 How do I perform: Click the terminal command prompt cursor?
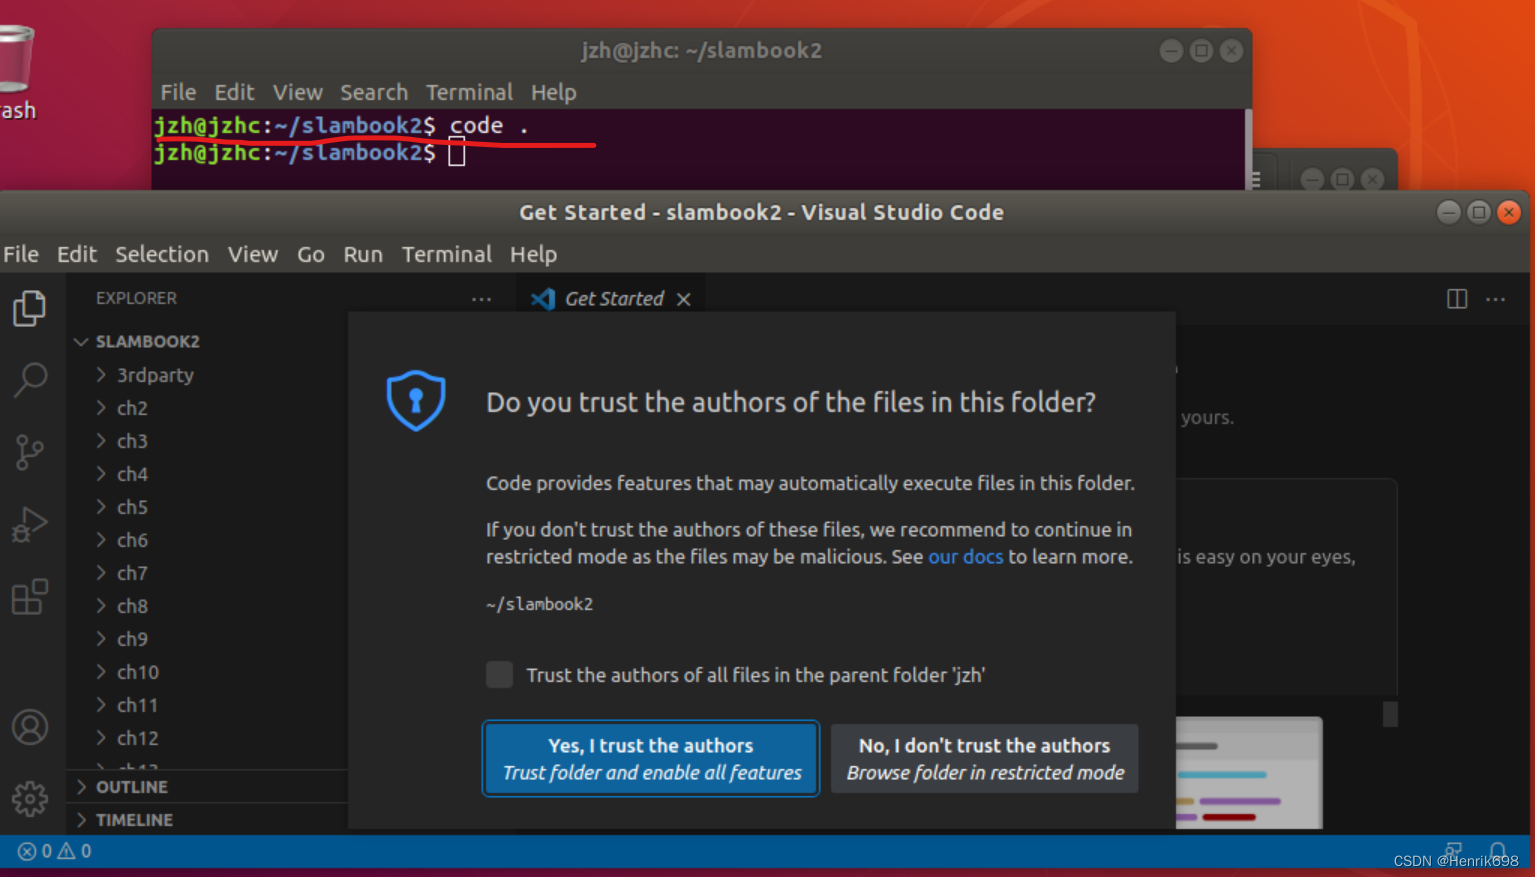457,153
